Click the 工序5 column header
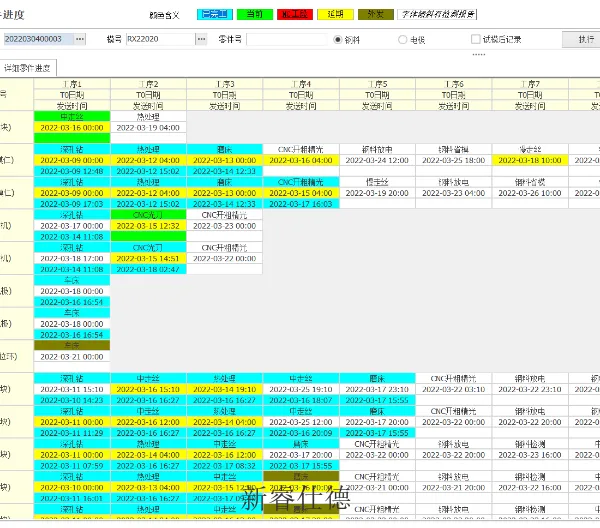The width and height of the screenshot is (600, 528). coord(377,84)
